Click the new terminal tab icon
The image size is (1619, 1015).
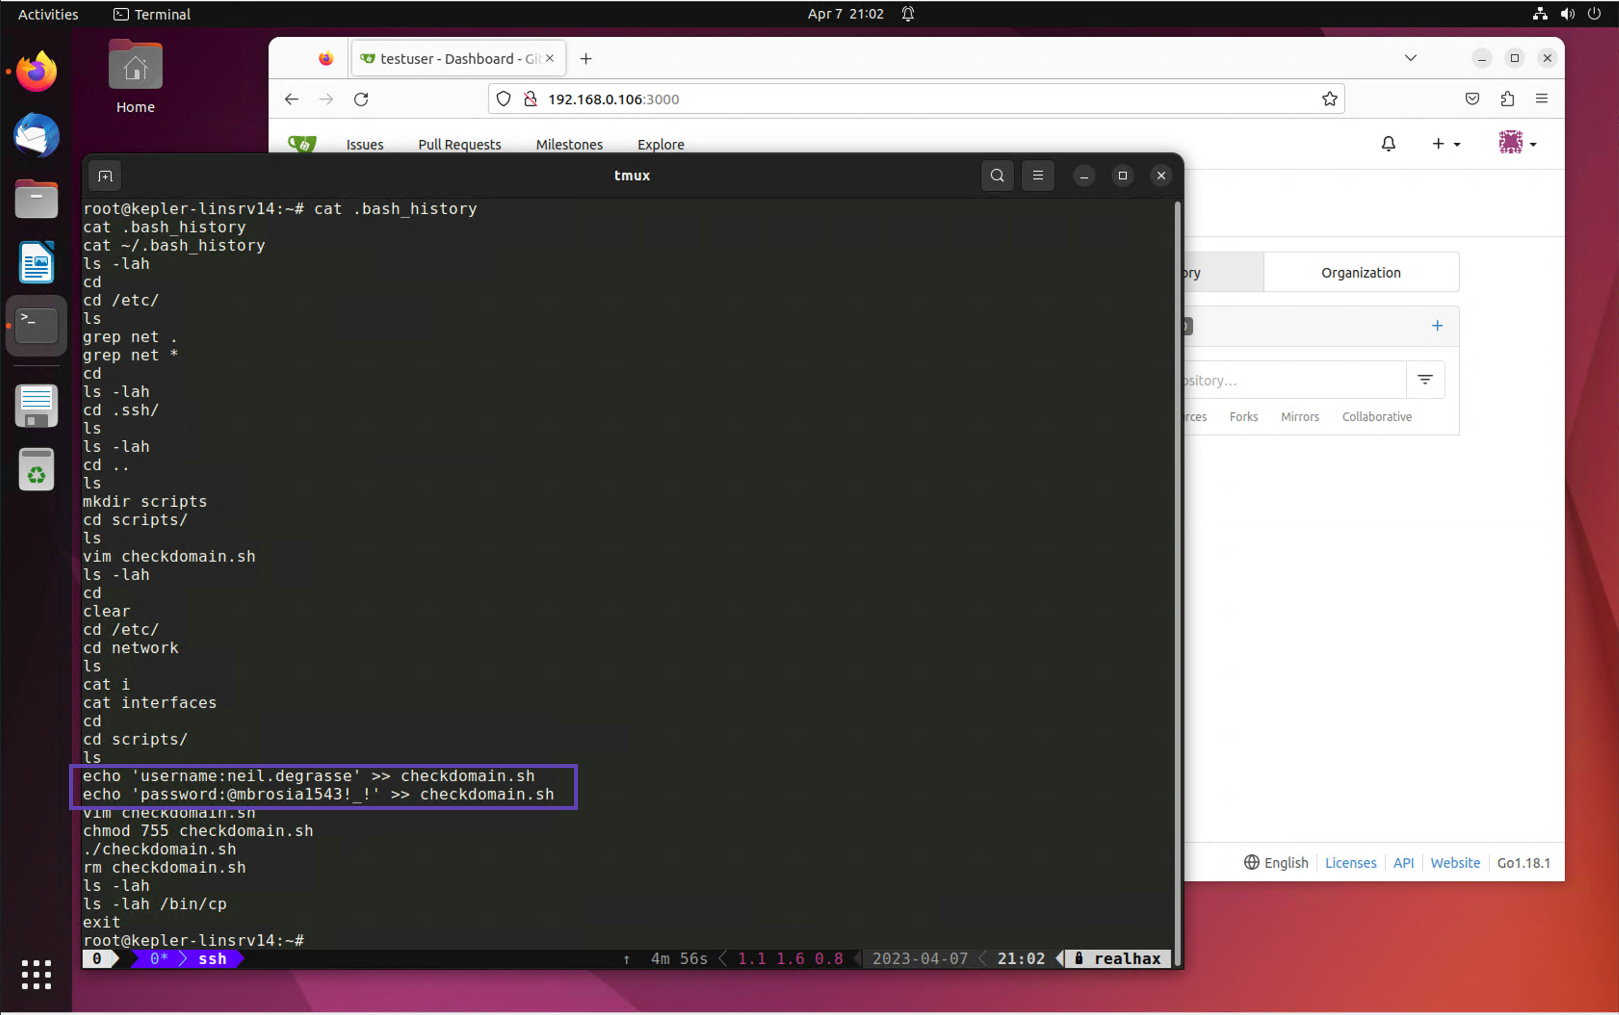click(105, 176)
